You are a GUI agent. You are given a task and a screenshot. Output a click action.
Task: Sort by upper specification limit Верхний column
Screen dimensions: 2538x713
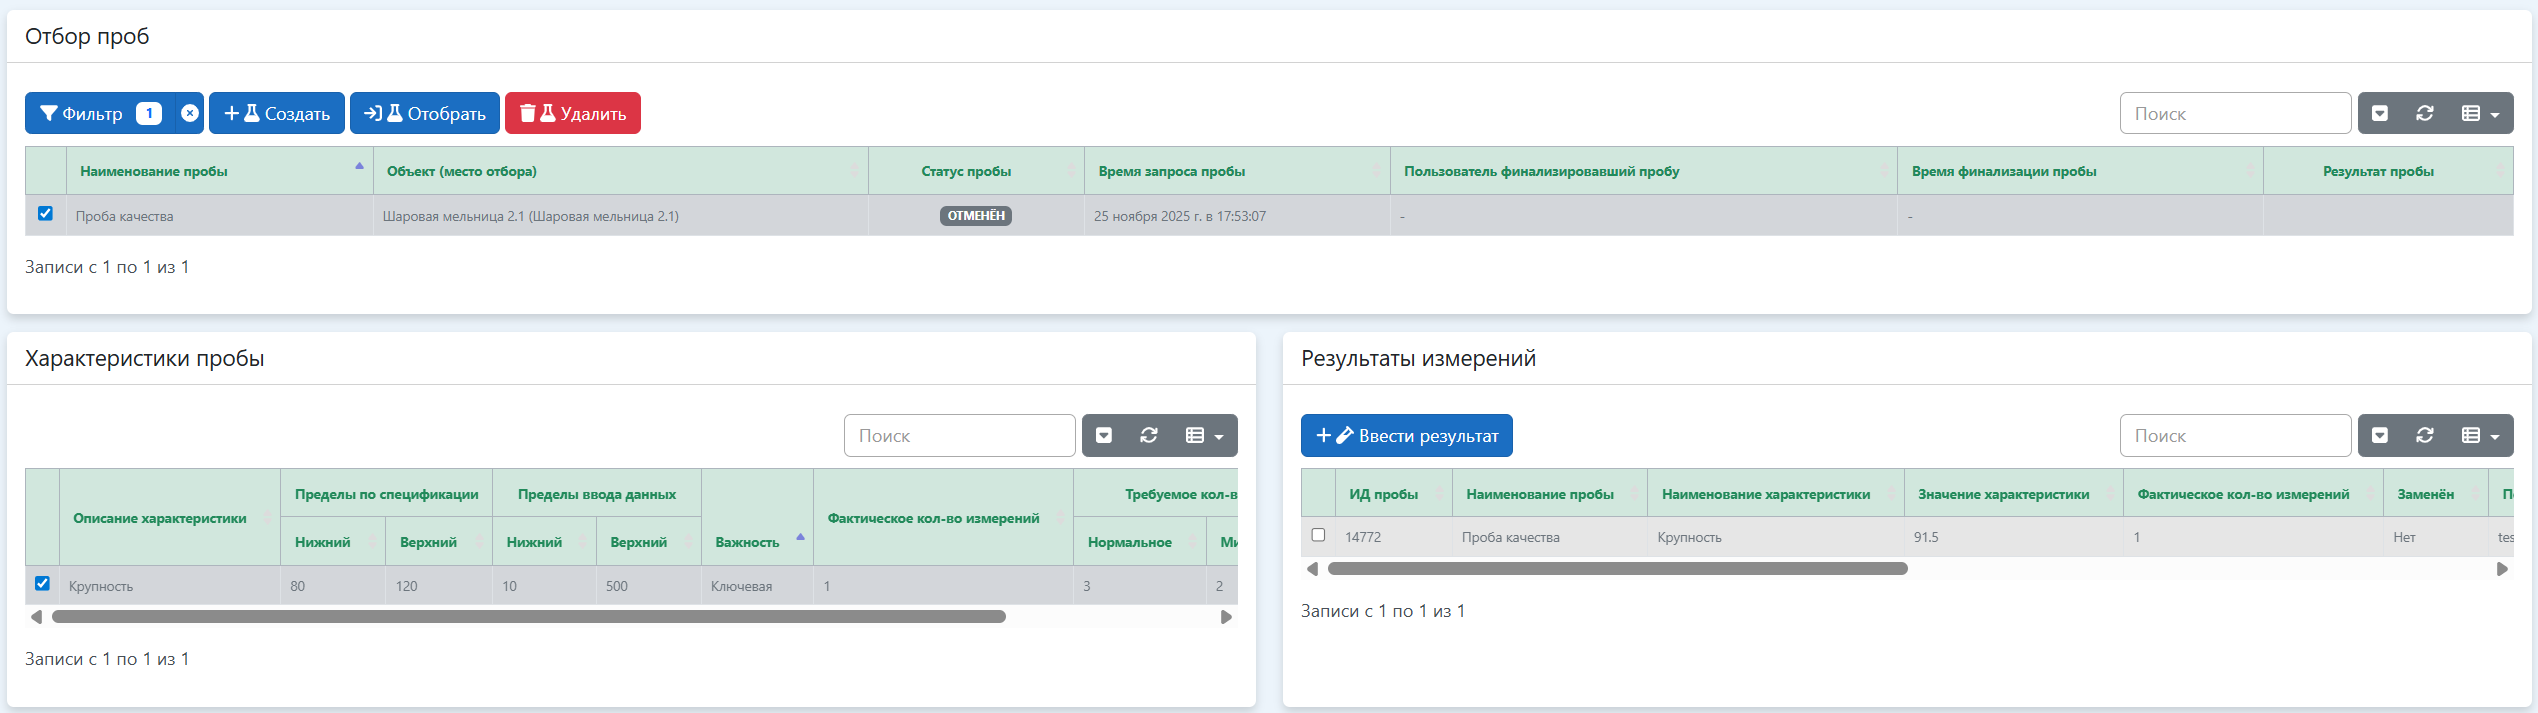(x=438, y=542)
